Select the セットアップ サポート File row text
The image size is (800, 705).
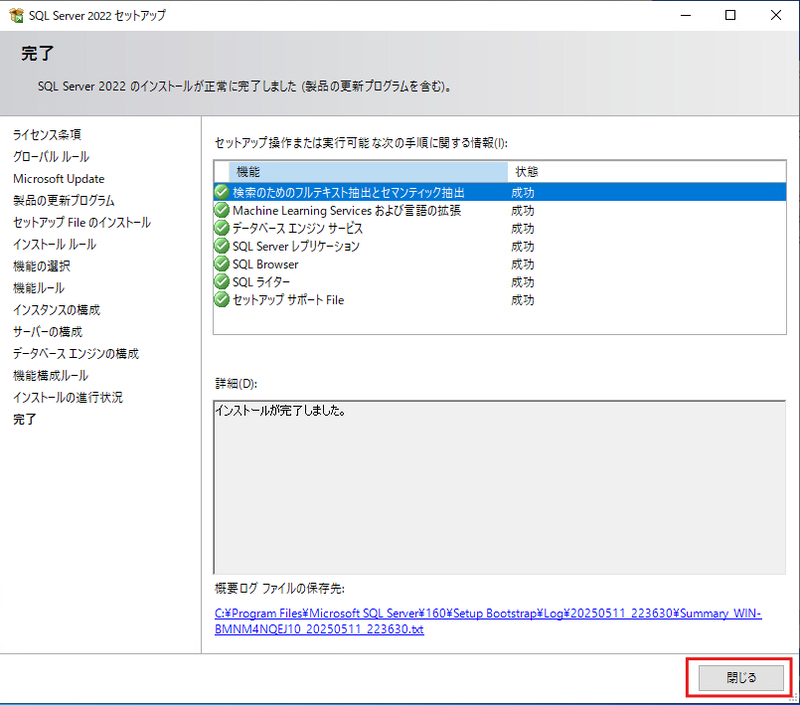pos(288,300)
